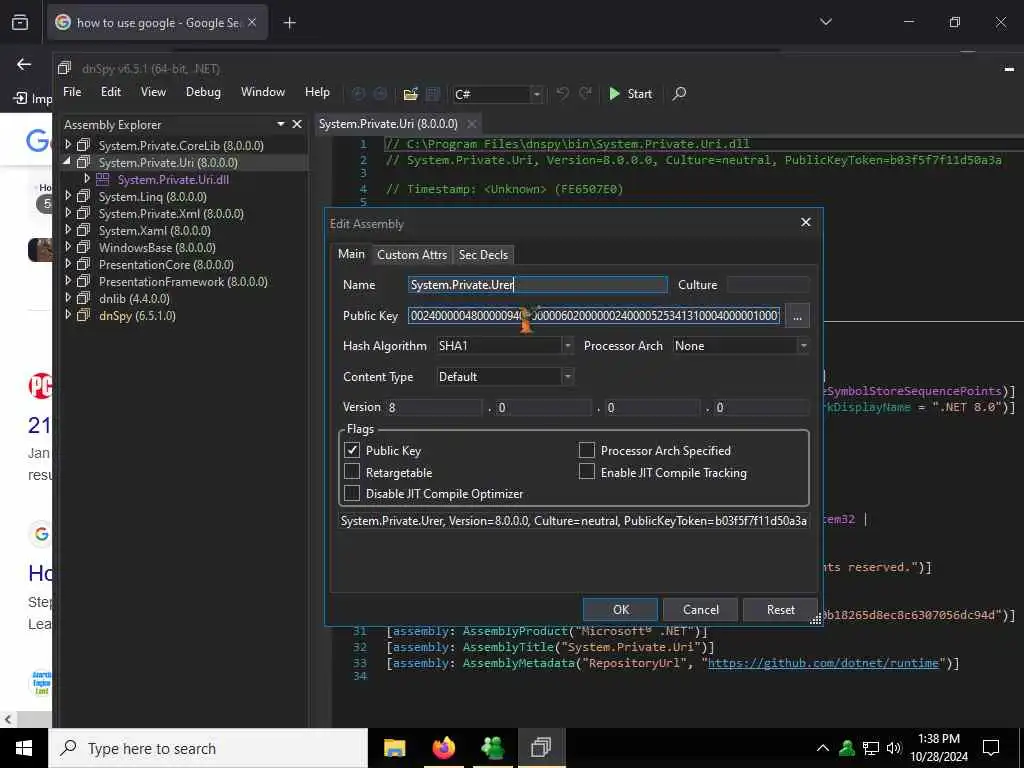Click the save all toolbar icon
The image size is (1024, 768).
click(x=432, y=94)
